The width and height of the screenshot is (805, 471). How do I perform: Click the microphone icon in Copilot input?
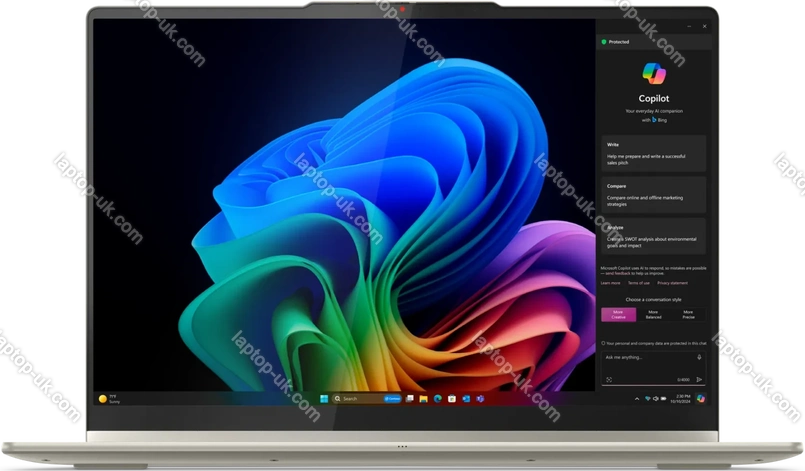point(699,357)
